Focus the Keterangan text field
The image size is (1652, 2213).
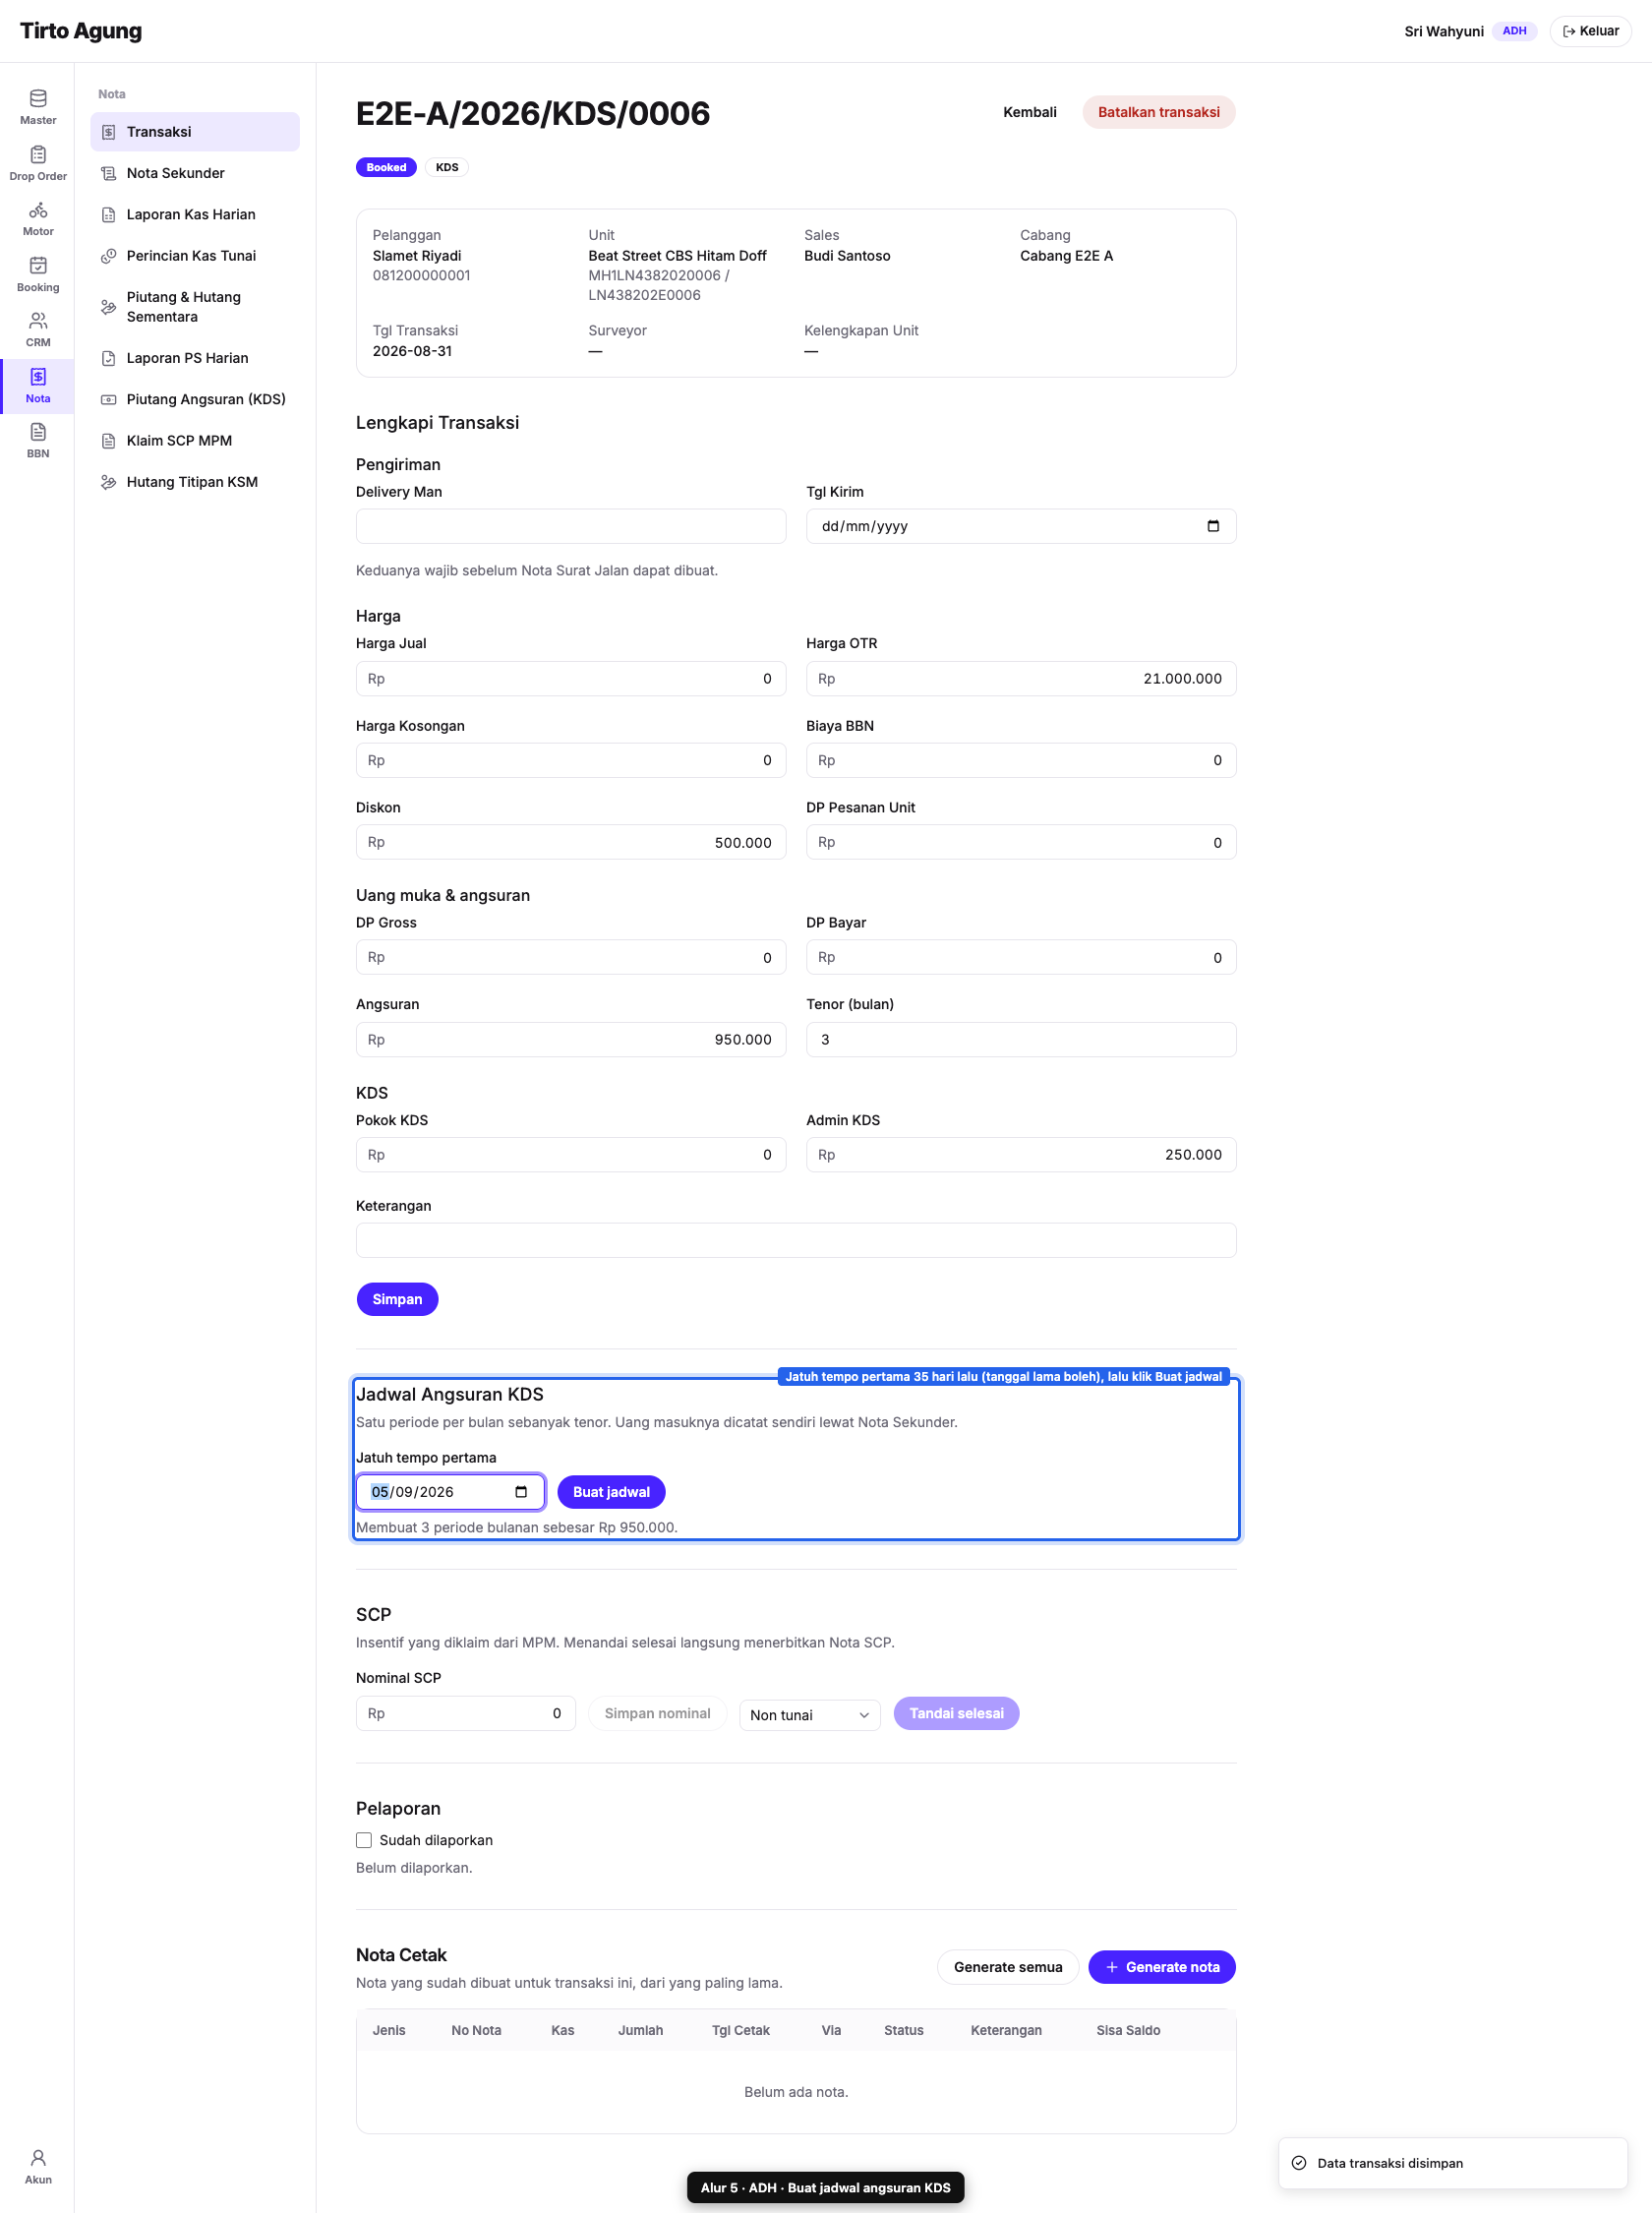[x=796, y=1240]
